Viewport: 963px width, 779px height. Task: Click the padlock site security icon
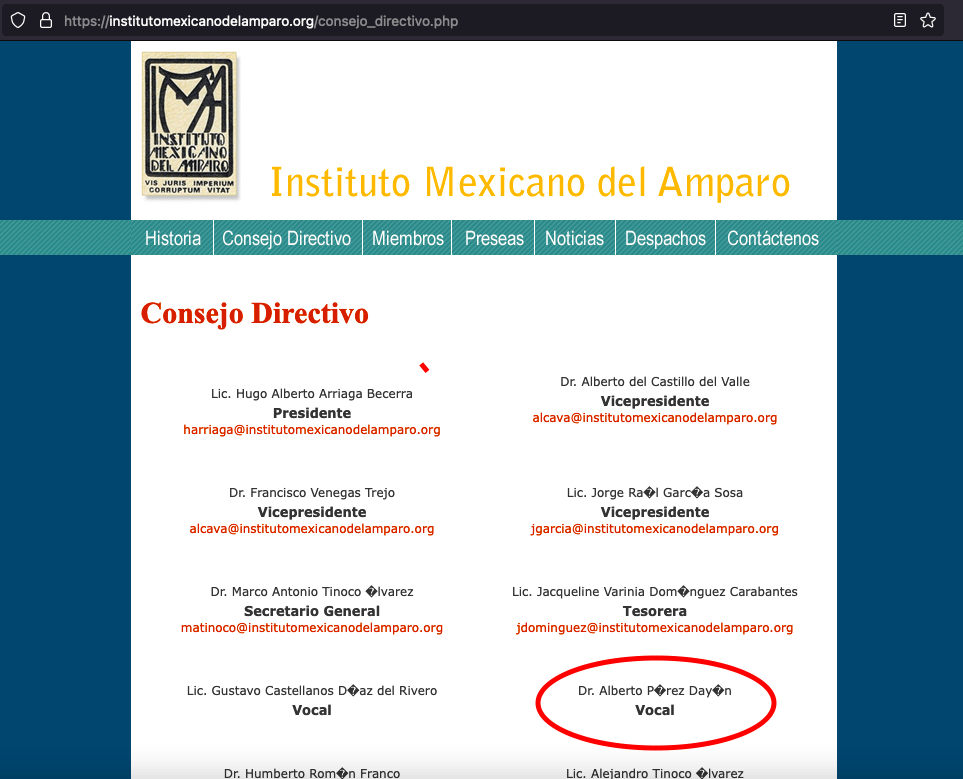[45, 20]
